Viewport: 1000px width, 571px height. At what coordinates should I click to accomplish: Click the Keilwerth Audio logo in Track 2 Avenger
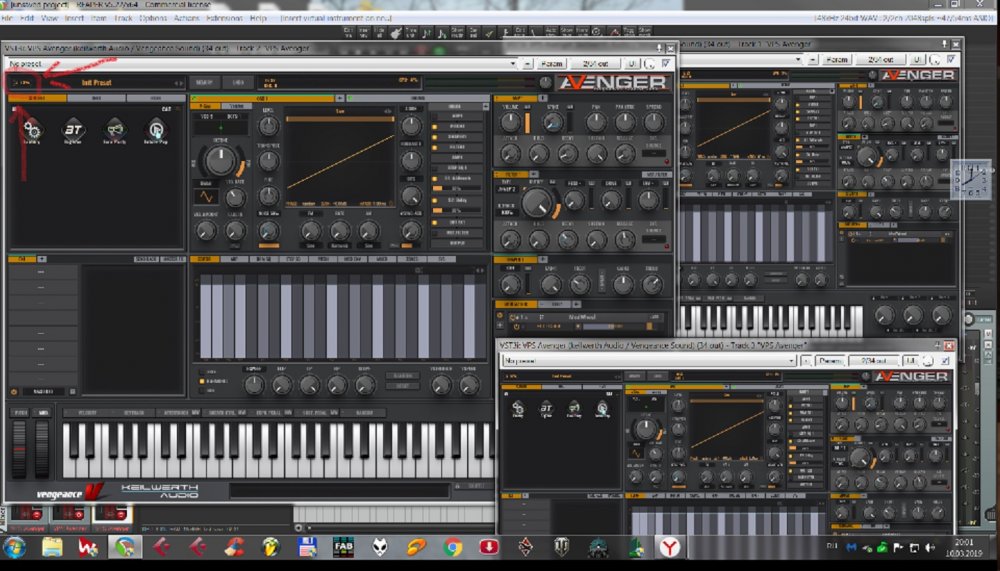click(159, 491)
